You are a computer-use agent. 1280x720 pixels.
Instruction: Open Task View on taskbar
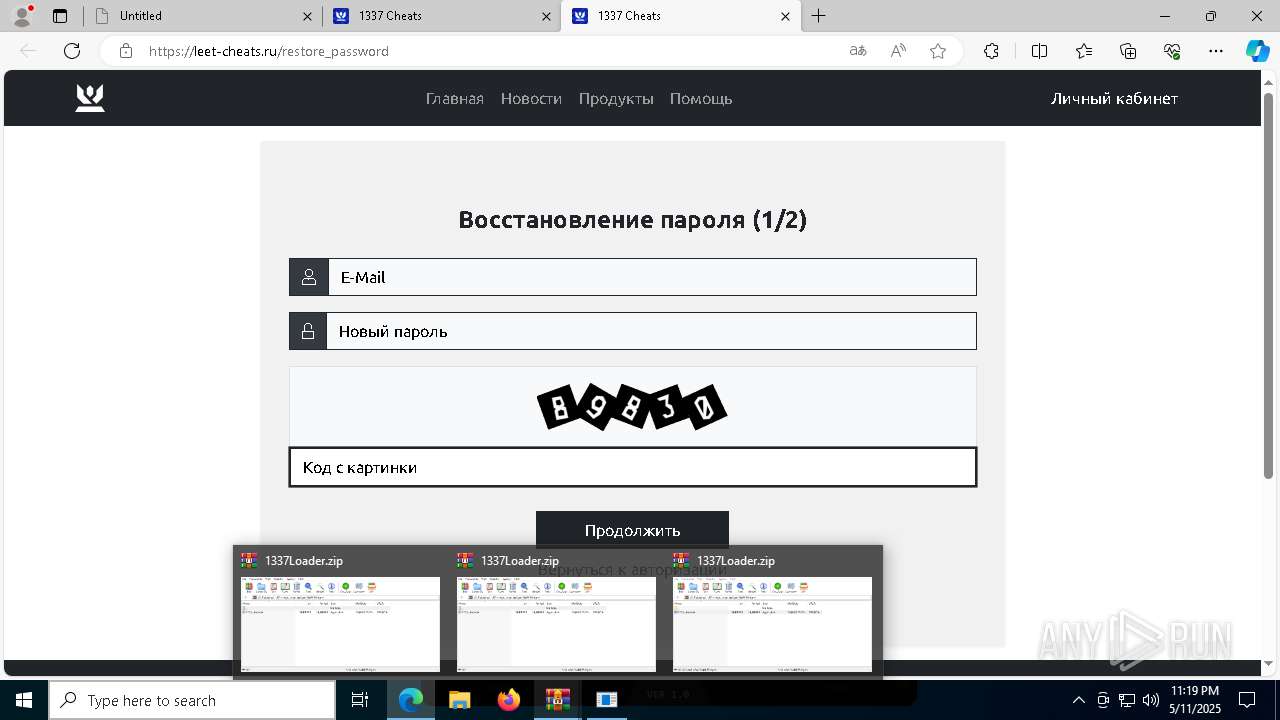click(361, 700)
